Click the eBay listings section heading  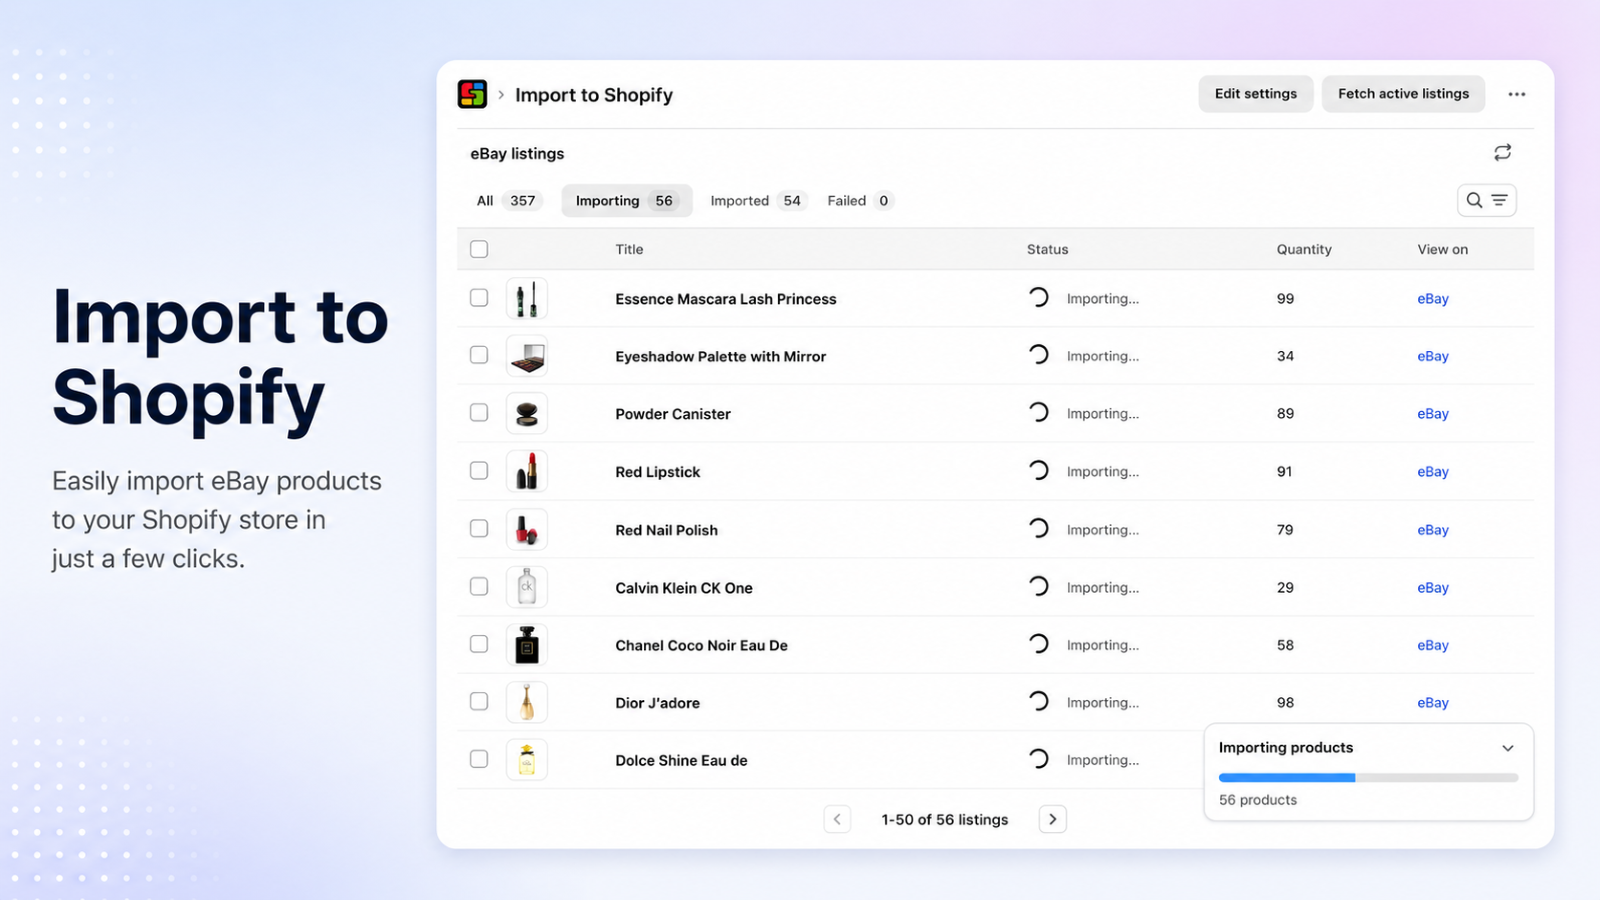(x=517, y=154)
